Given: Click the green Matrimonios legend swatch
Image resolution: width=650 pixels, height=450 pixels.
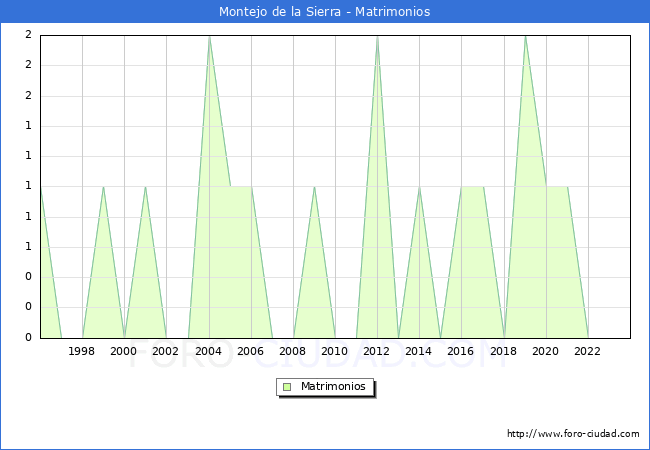Looking at the screenshot, I should [x=287, y=387].
